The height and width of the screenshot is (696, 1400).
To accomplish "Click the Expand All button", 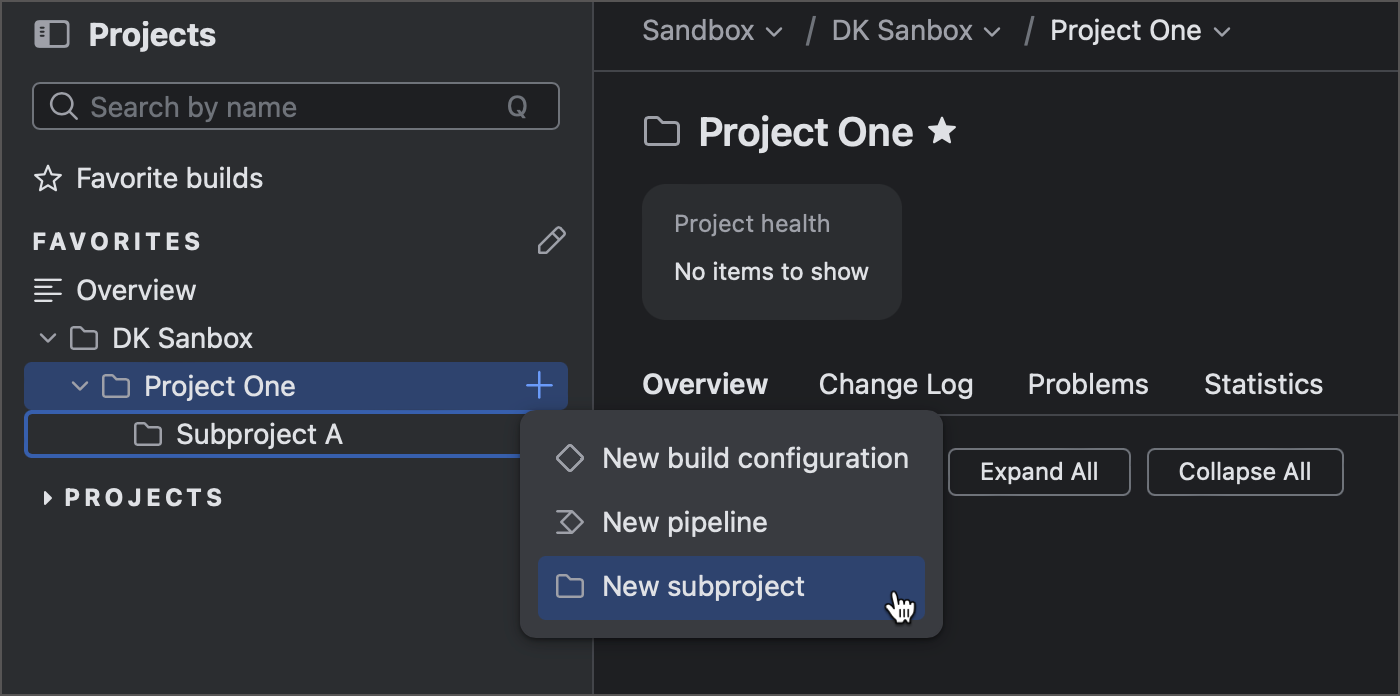I will click(1038, 471).
